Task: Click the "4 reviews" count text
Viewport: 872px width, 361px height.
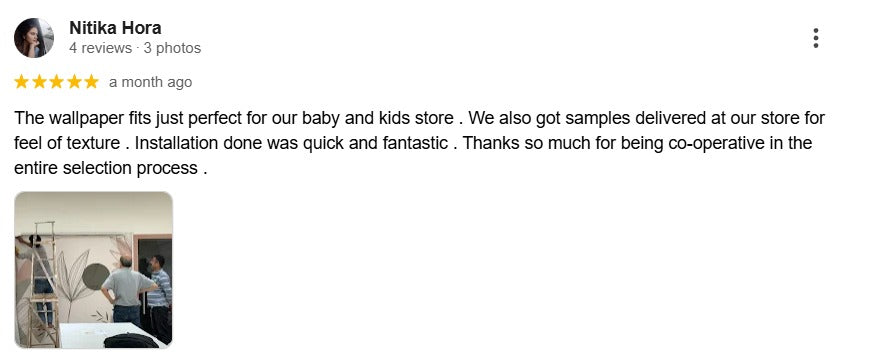Action: pyautogui.click(x=100, y=48)
